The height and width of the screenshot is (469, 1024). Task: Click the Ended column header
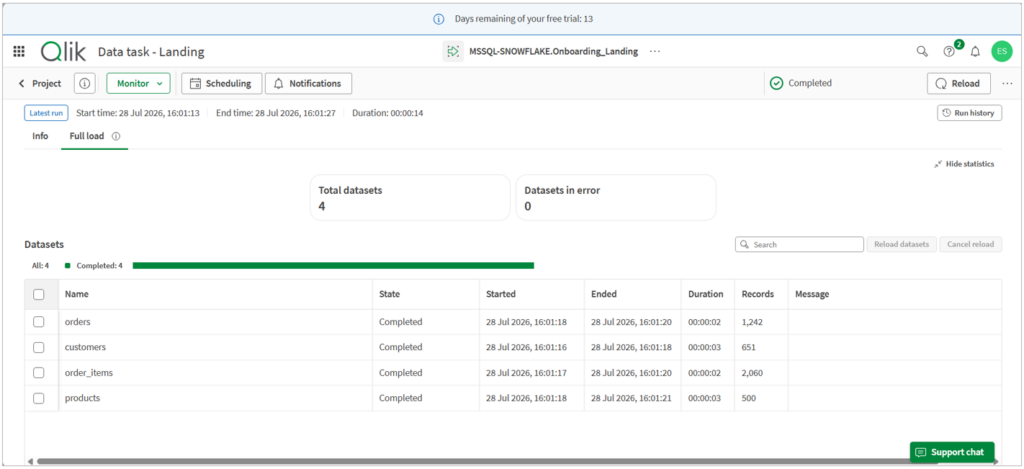(x=632, y=295)
